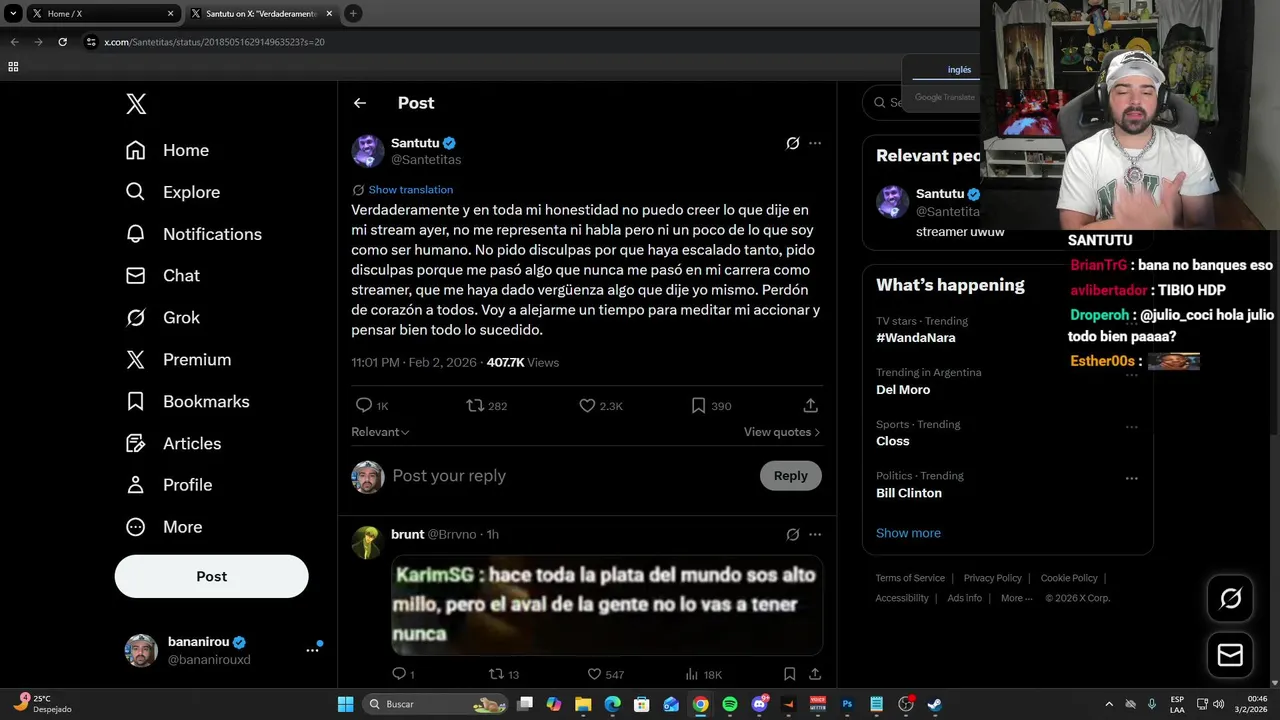1280x720 pixels.
Task: Share brunt's comment
Action: pyautogui.click(x=815, y=674)
